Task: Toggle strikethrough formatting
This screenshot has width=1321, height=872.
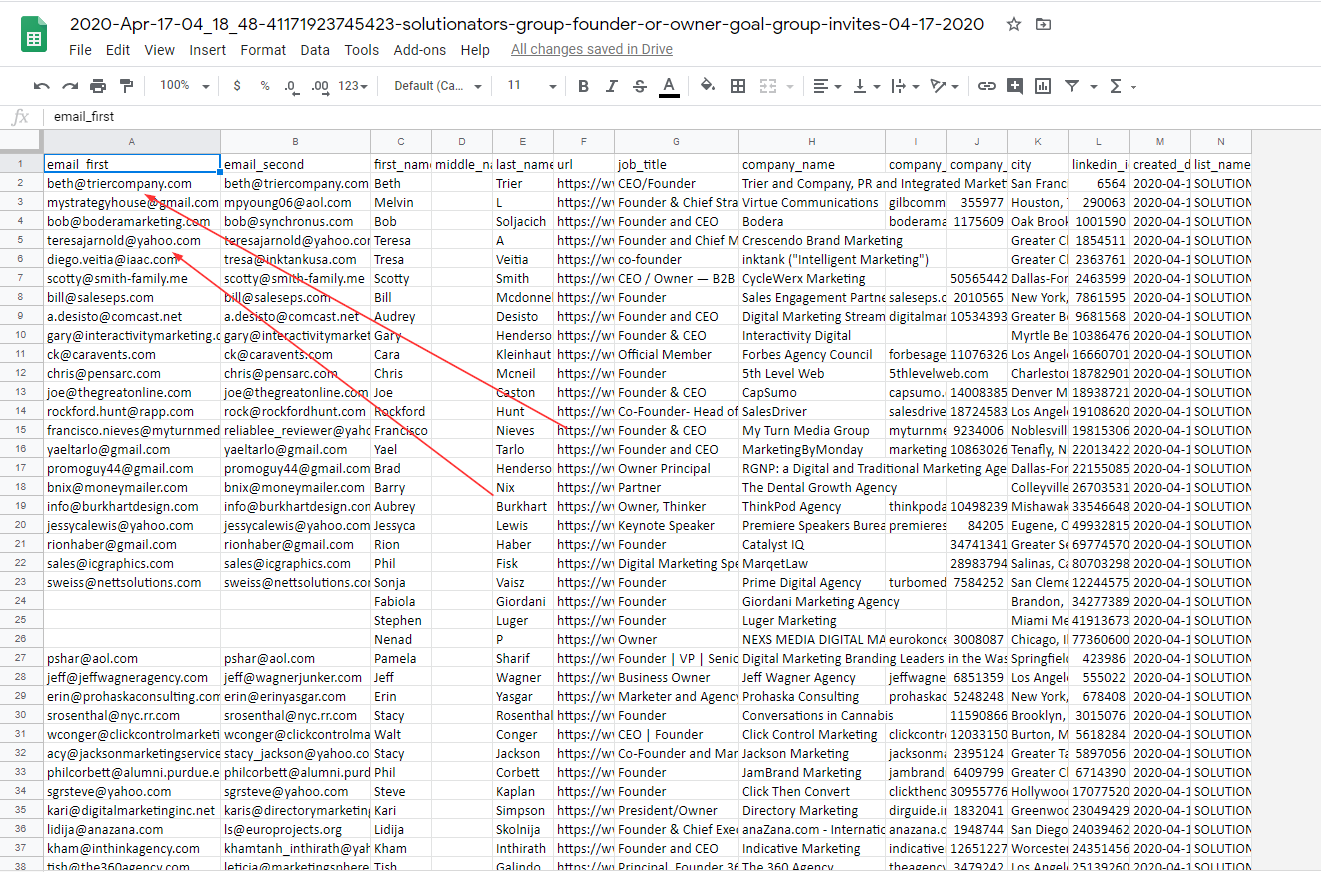Action: pyautogui.click(x=640, y=86)
